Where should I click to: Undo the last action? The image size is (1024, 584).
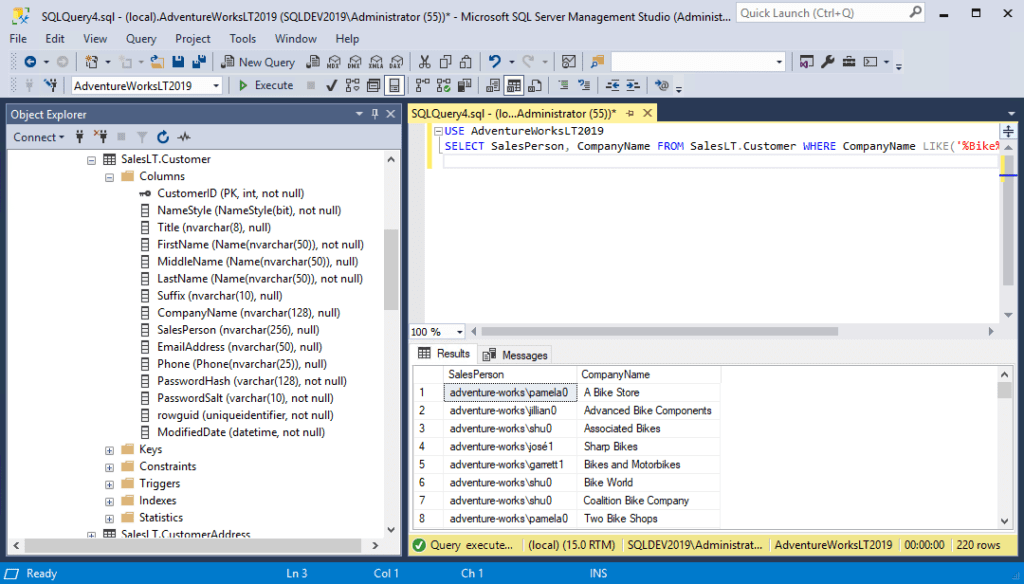494,62
